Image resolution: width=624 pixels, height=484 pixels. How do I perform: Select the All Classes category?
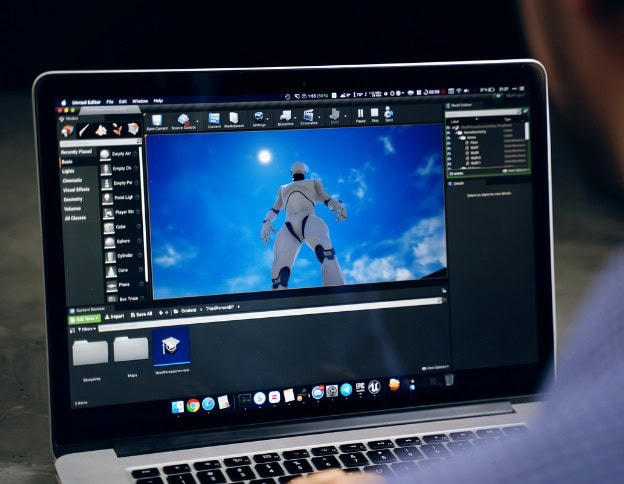pyautogui.click(x=75, y=218)
